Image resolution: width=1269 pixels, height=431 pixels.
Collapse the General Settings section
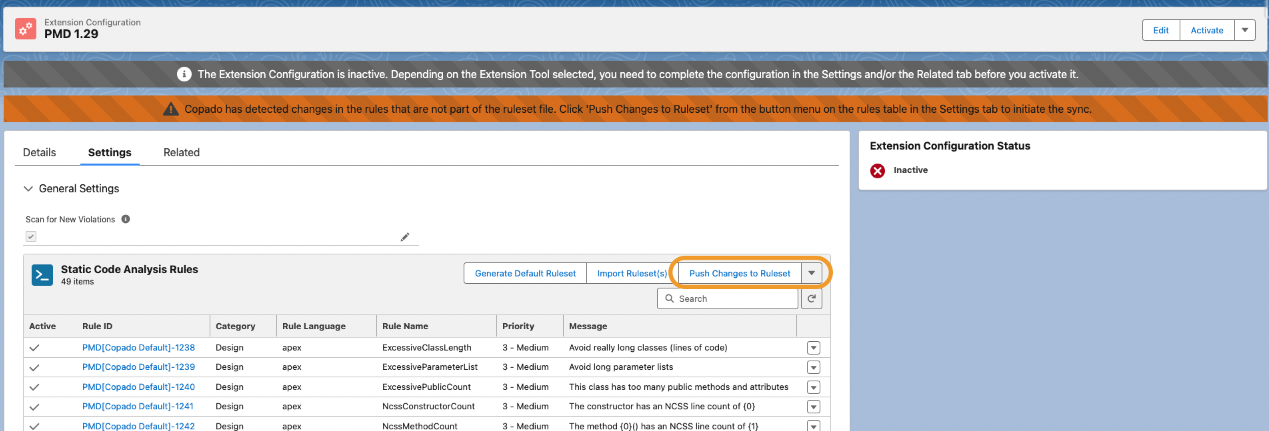28,188
